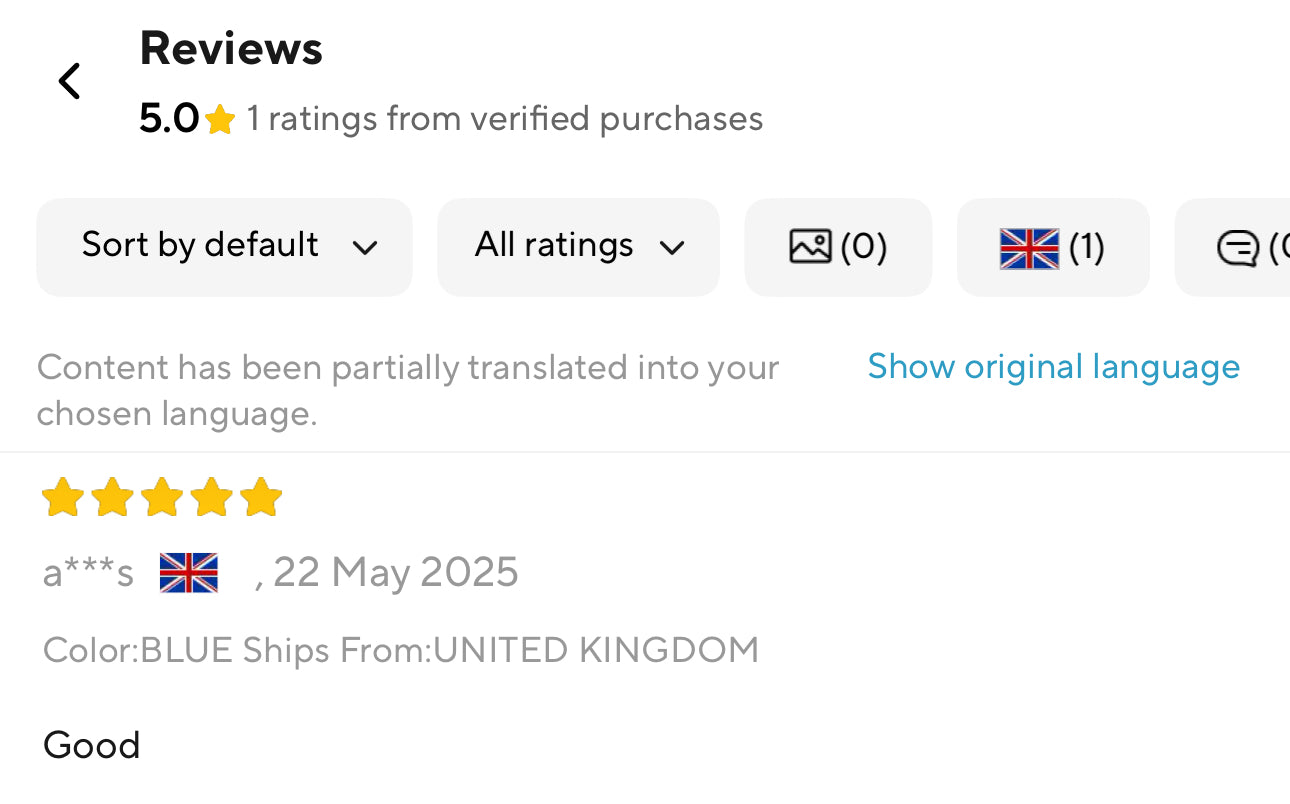1290x804 pixels.
Task: Show original language of reviews
Action: pyautogui.click(x=1053, y=367)
